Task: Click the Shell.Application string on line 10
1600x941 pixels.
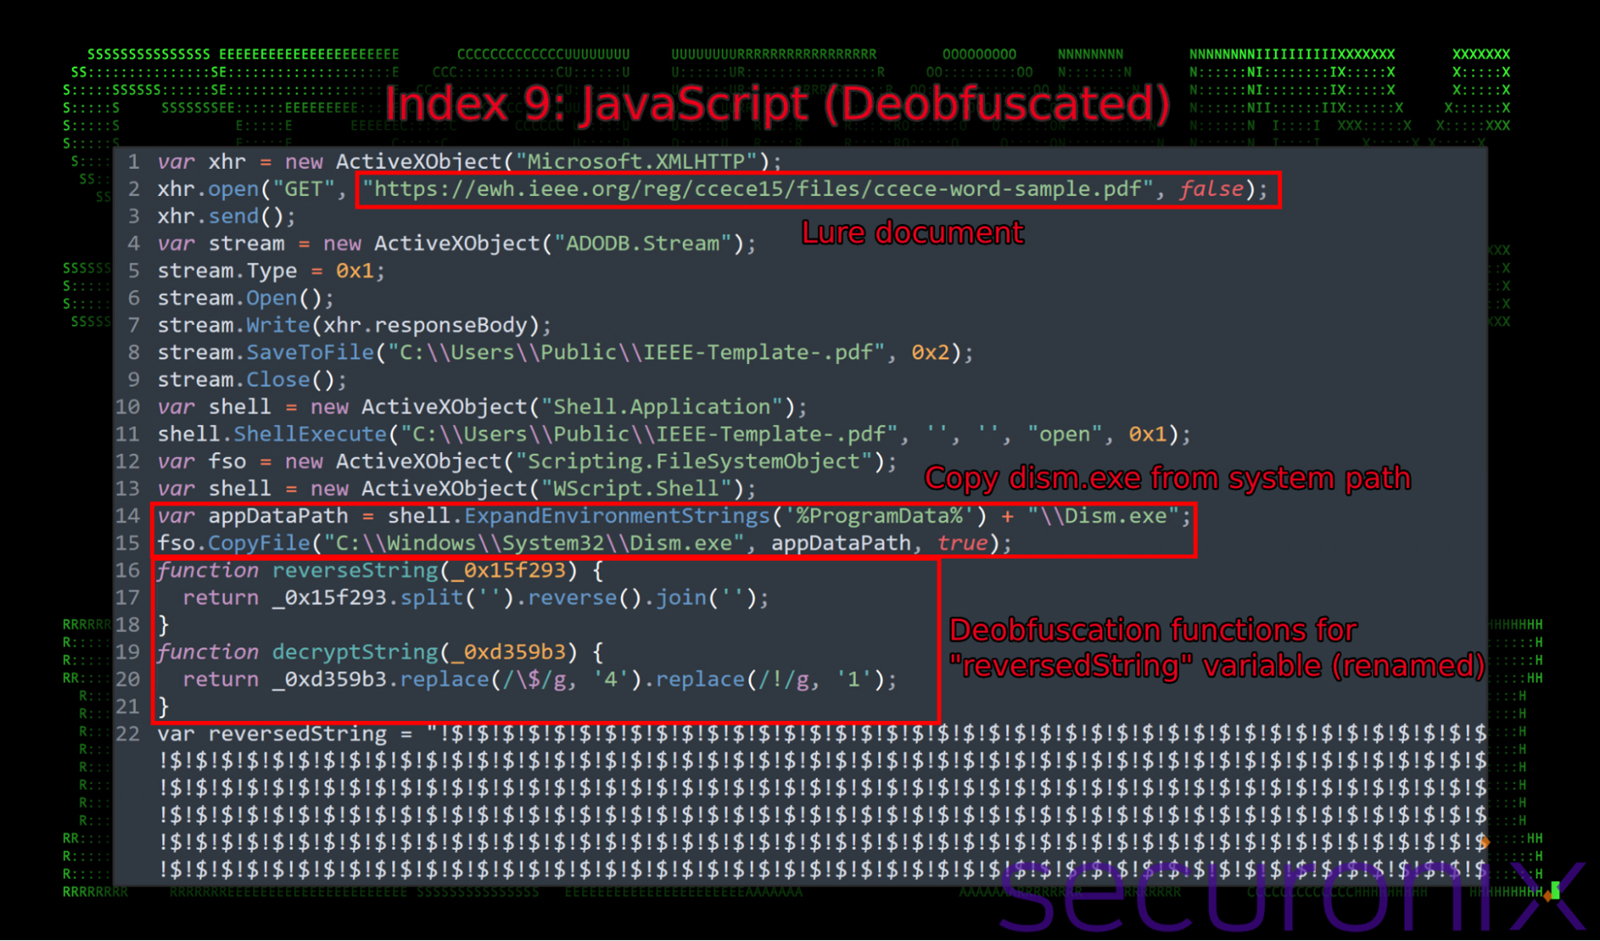Action: [665, 406]
